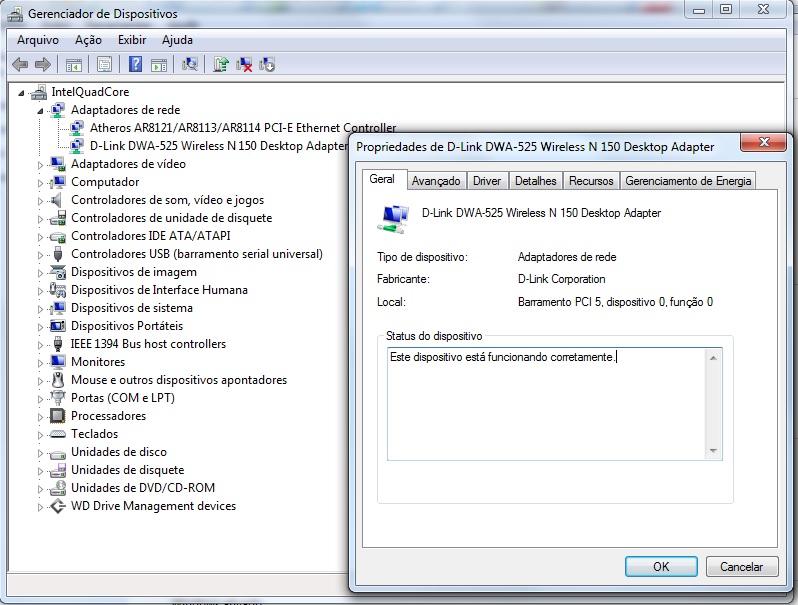Open the Exibir menu
The height and width of the screenshot is (605, 798).
point(132,40)
